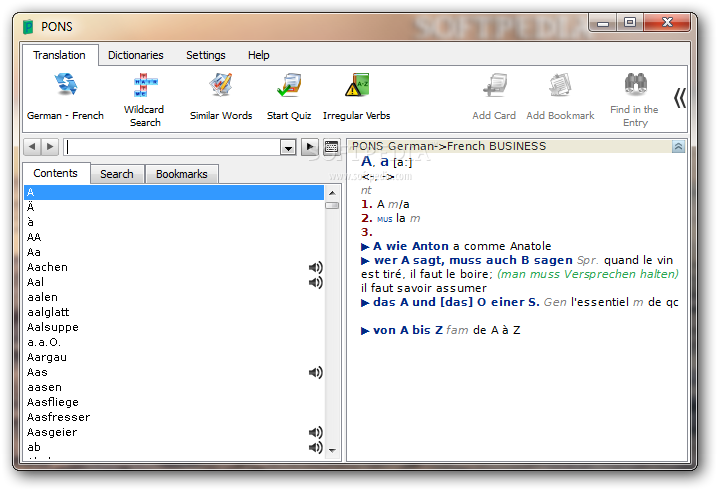Select entry 'A' in word list
The width and height of the screenshot is (718, 491).
[x=174, y=192]
